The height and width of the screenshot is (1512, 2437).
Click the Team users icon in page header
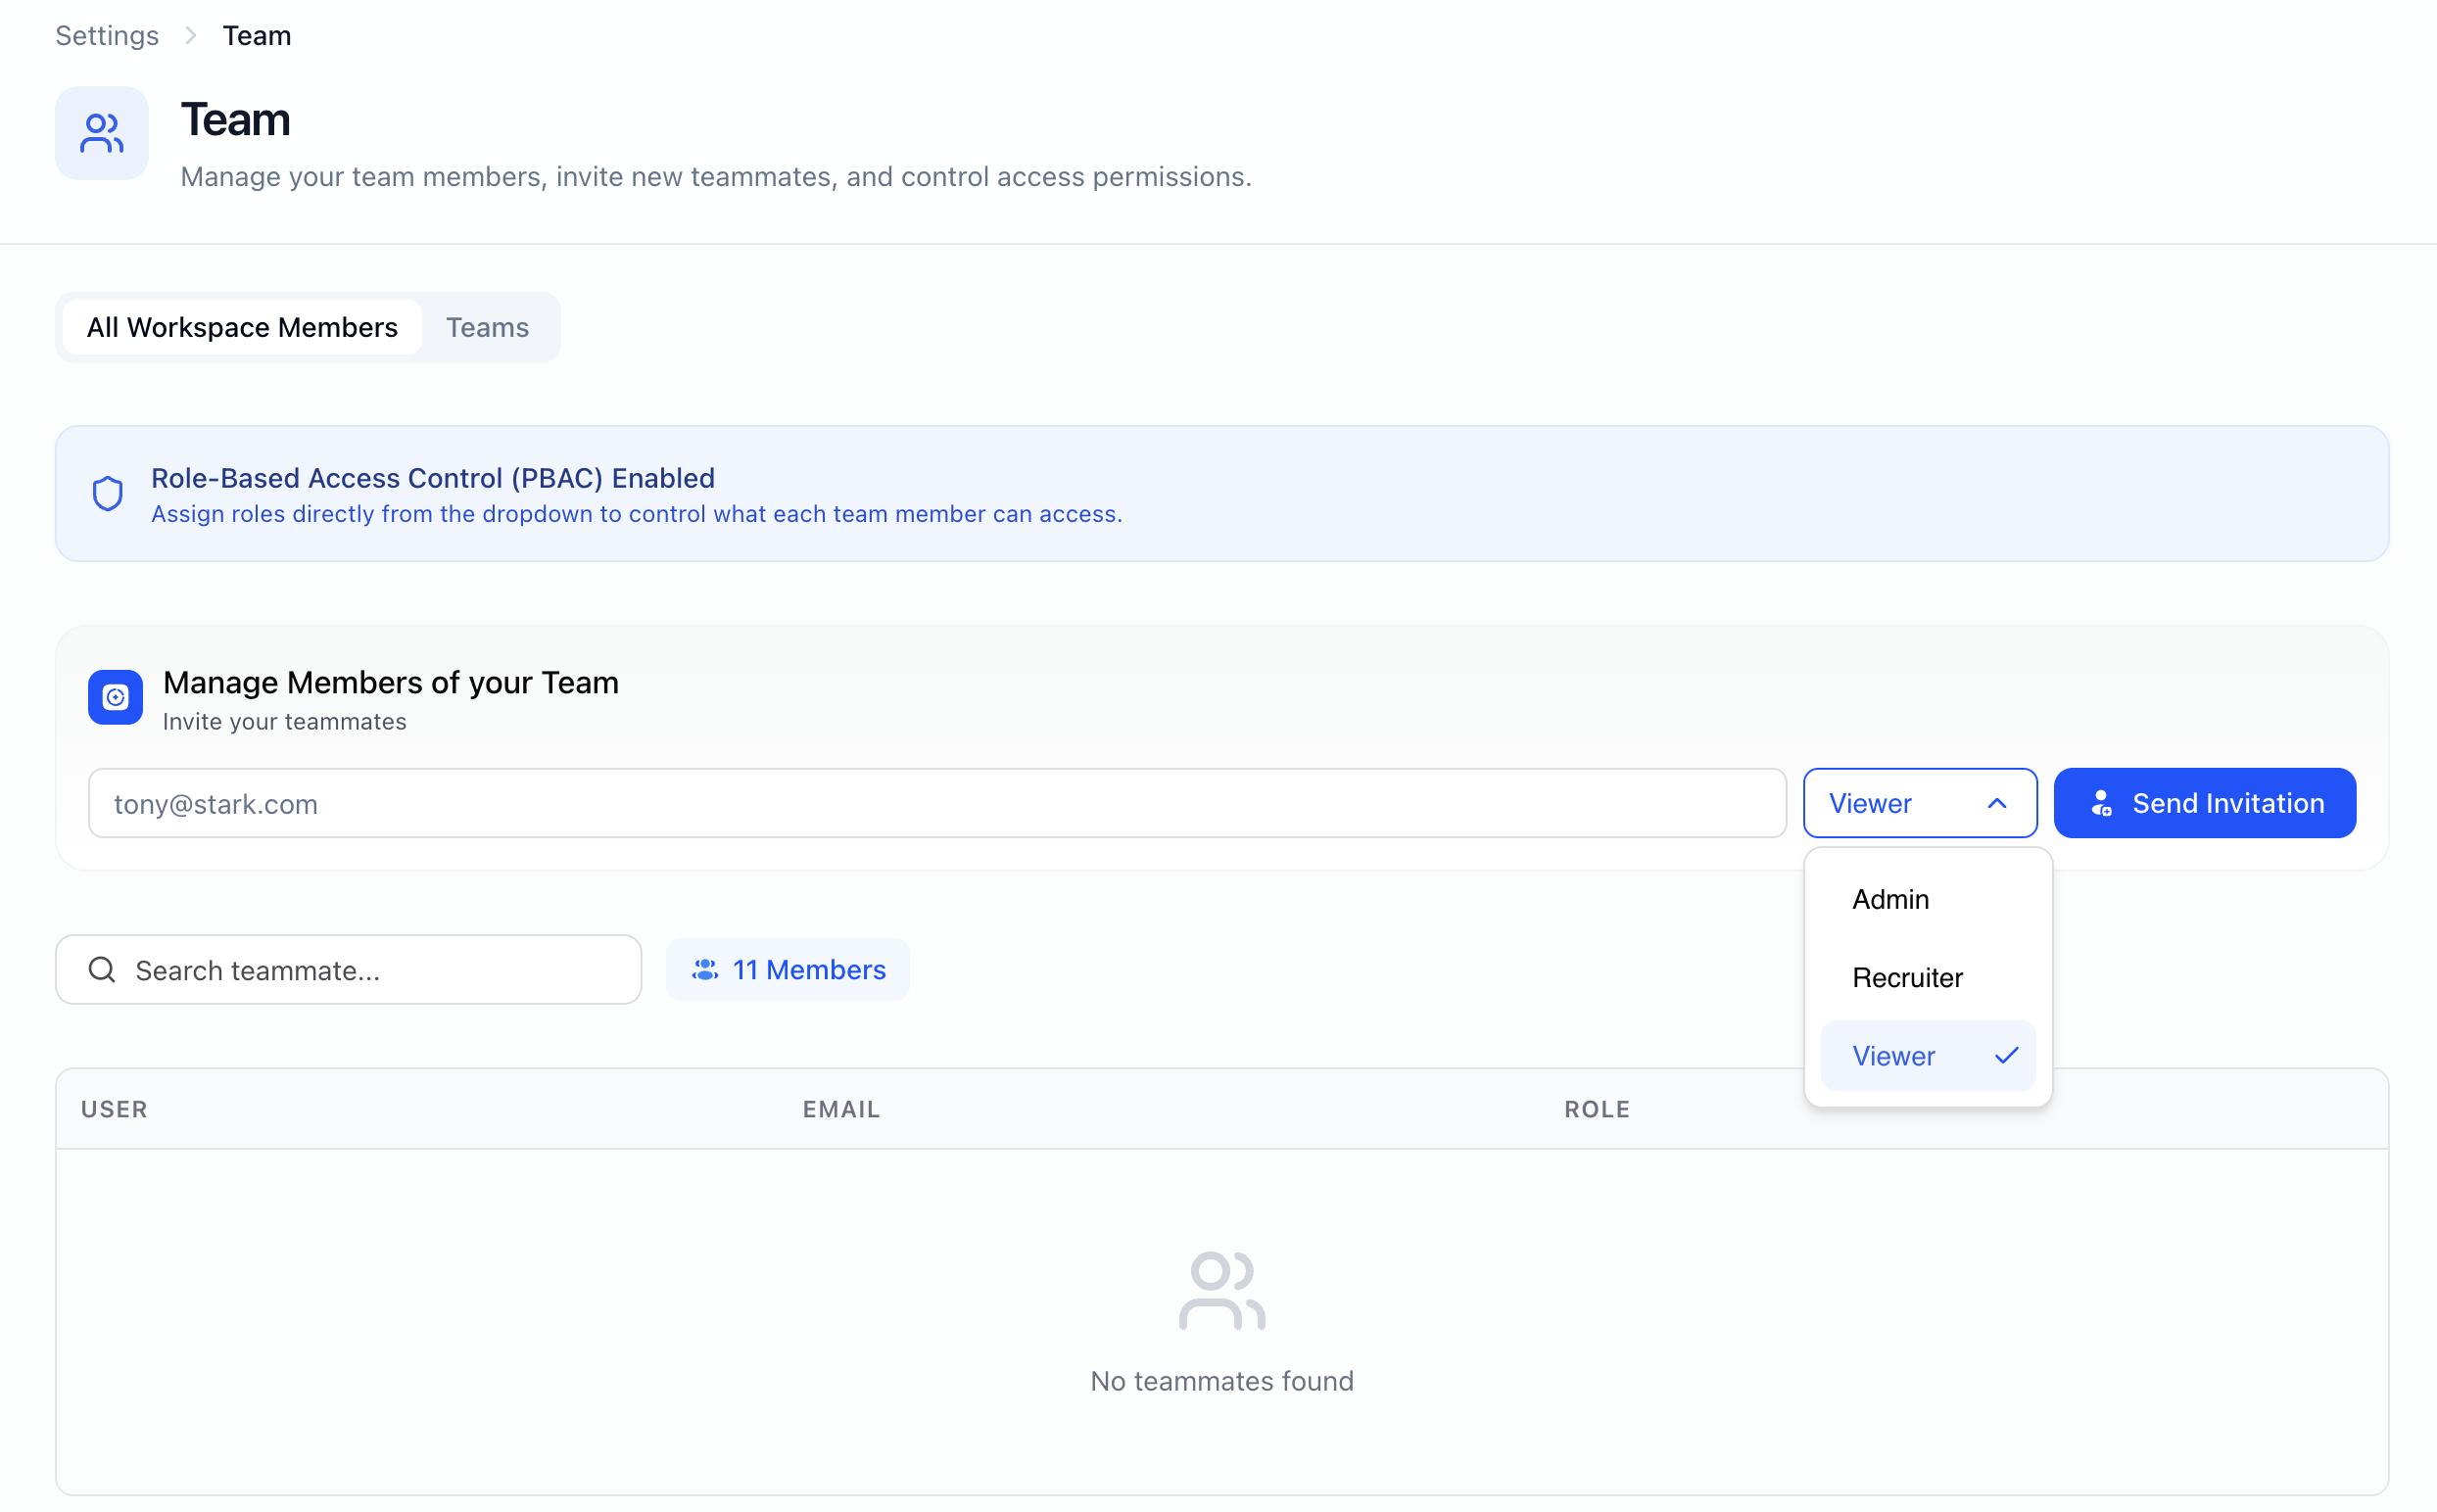click(x=101, y=133)
